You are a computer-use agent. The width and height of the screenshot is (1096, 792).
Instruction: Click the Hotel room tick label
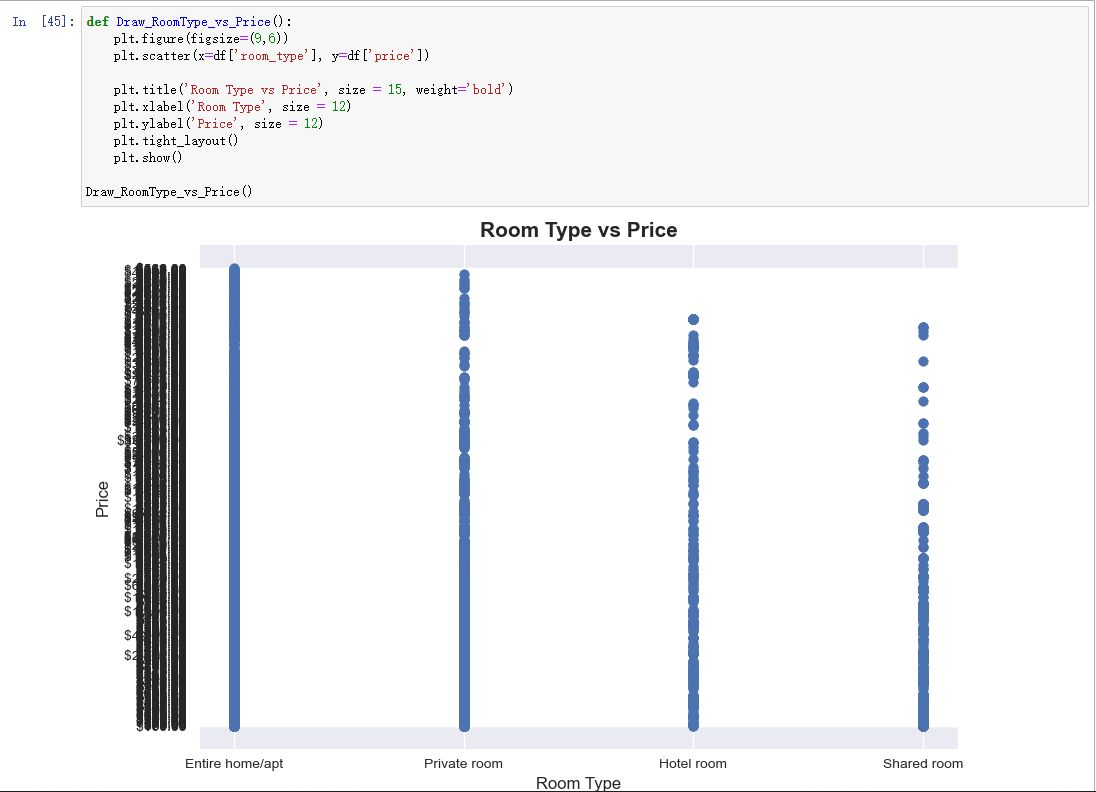(693, 763)
